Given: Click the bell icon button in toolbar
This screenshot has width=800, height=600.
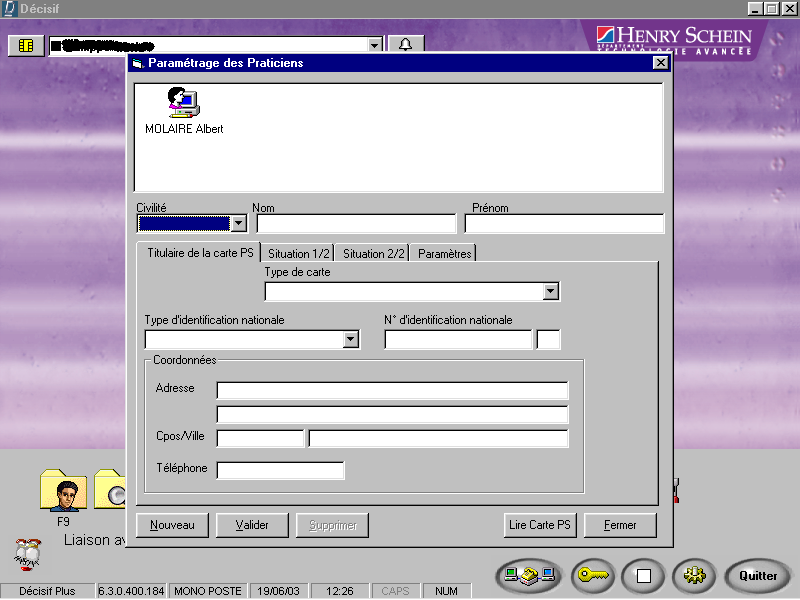Looking at the screenshot, I should [405, 45].
